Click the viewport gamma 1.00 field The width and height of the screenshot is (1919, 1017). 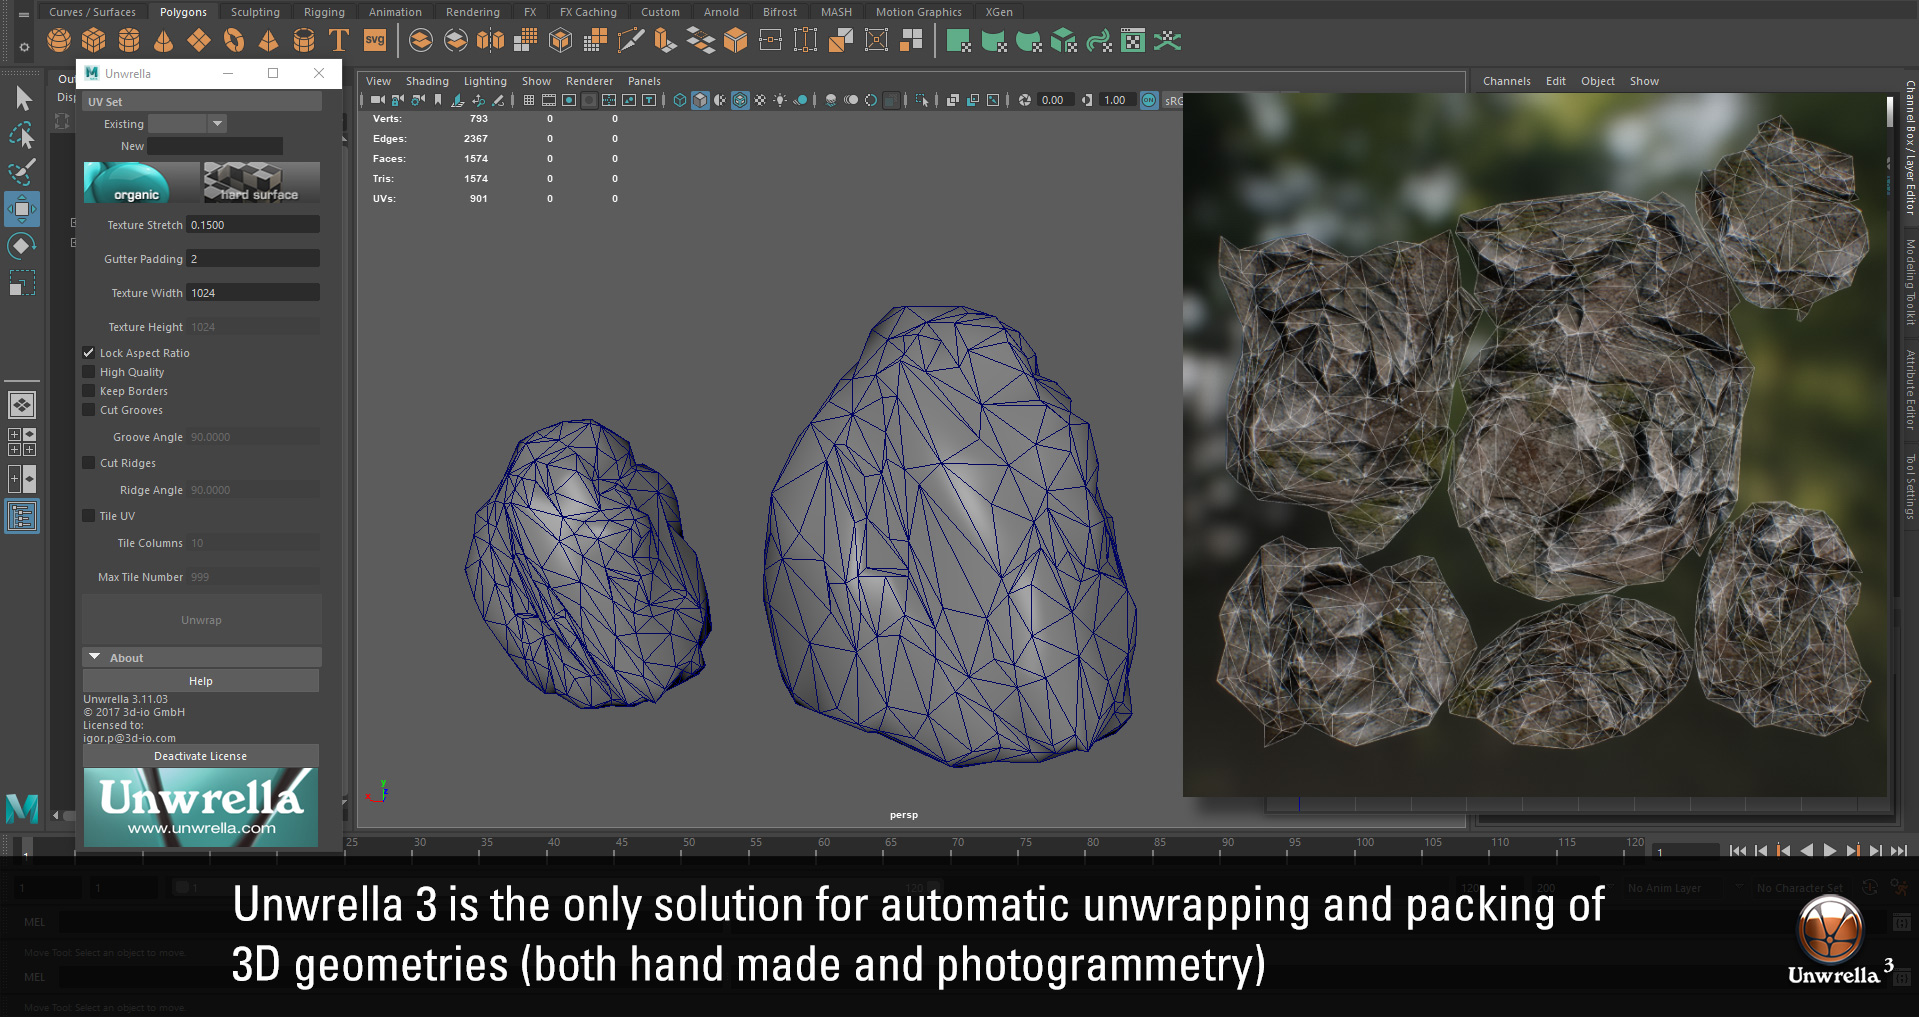click(1116, 100)
